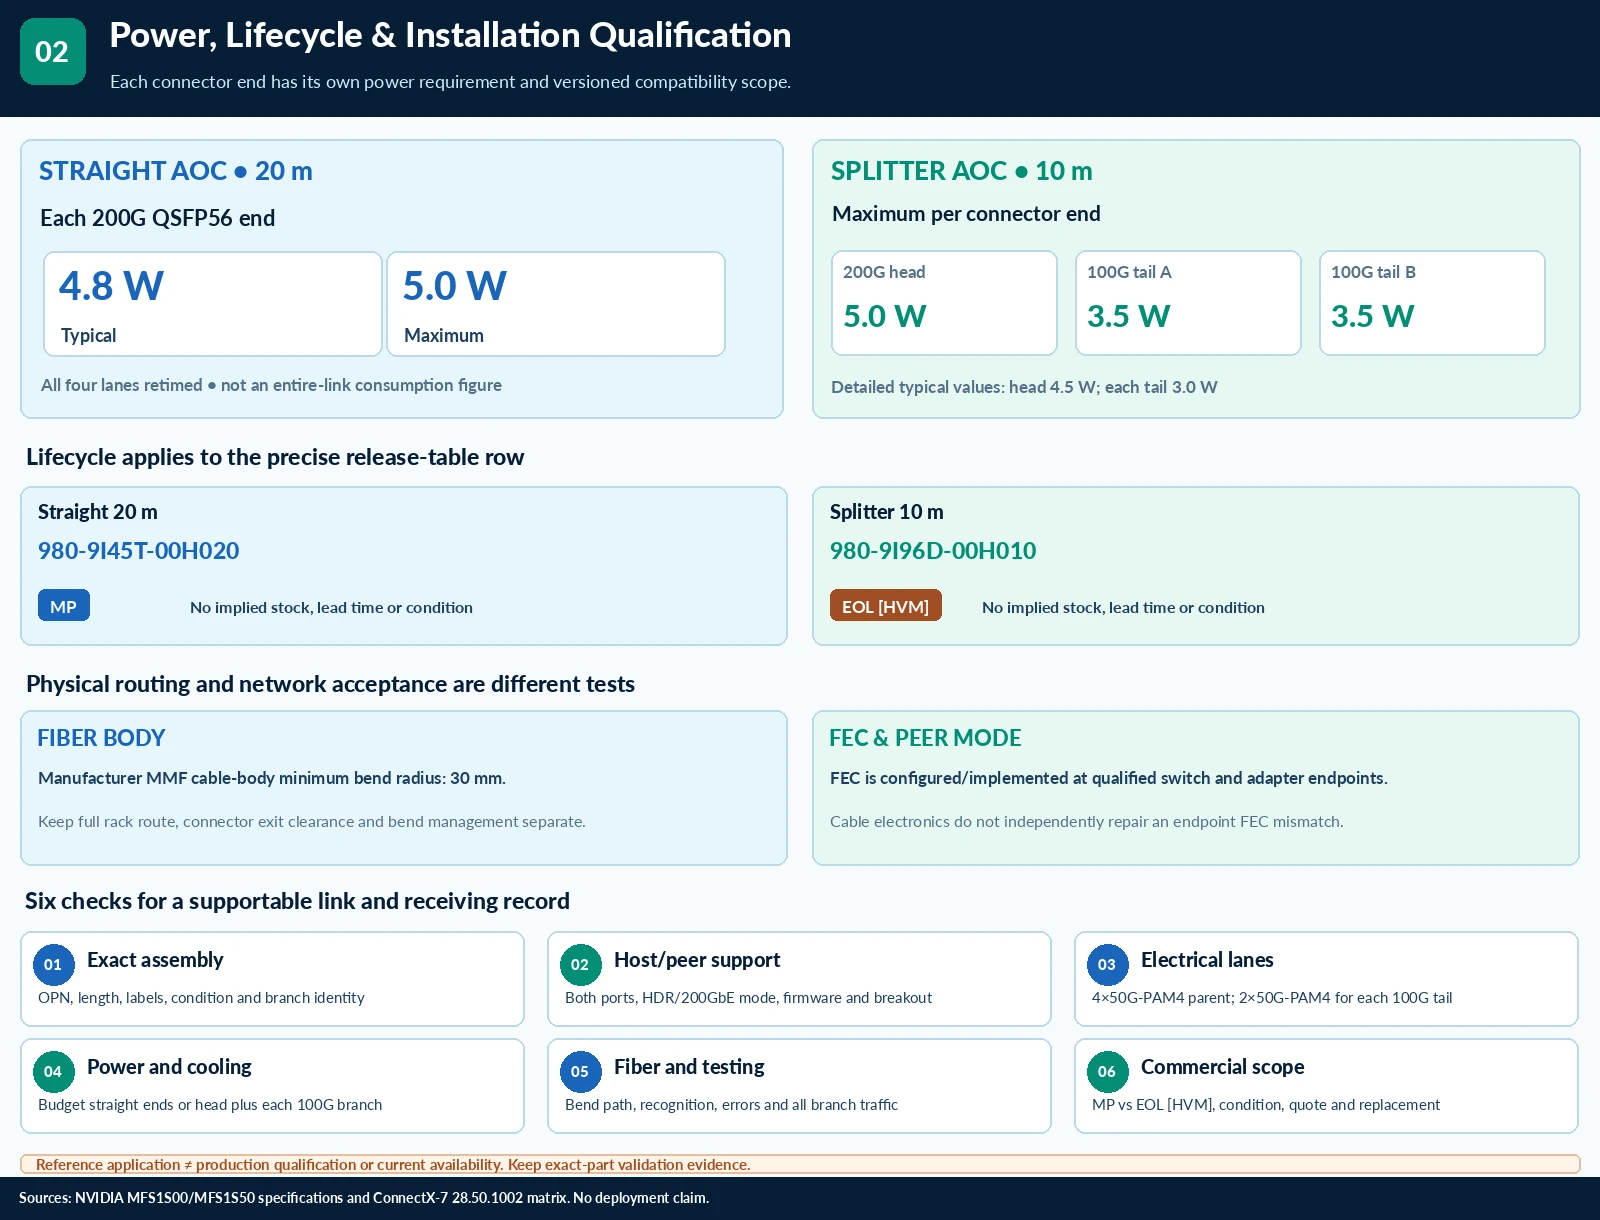
Task: Select the 200G head 5.0 W card
Action: point(944,303)
